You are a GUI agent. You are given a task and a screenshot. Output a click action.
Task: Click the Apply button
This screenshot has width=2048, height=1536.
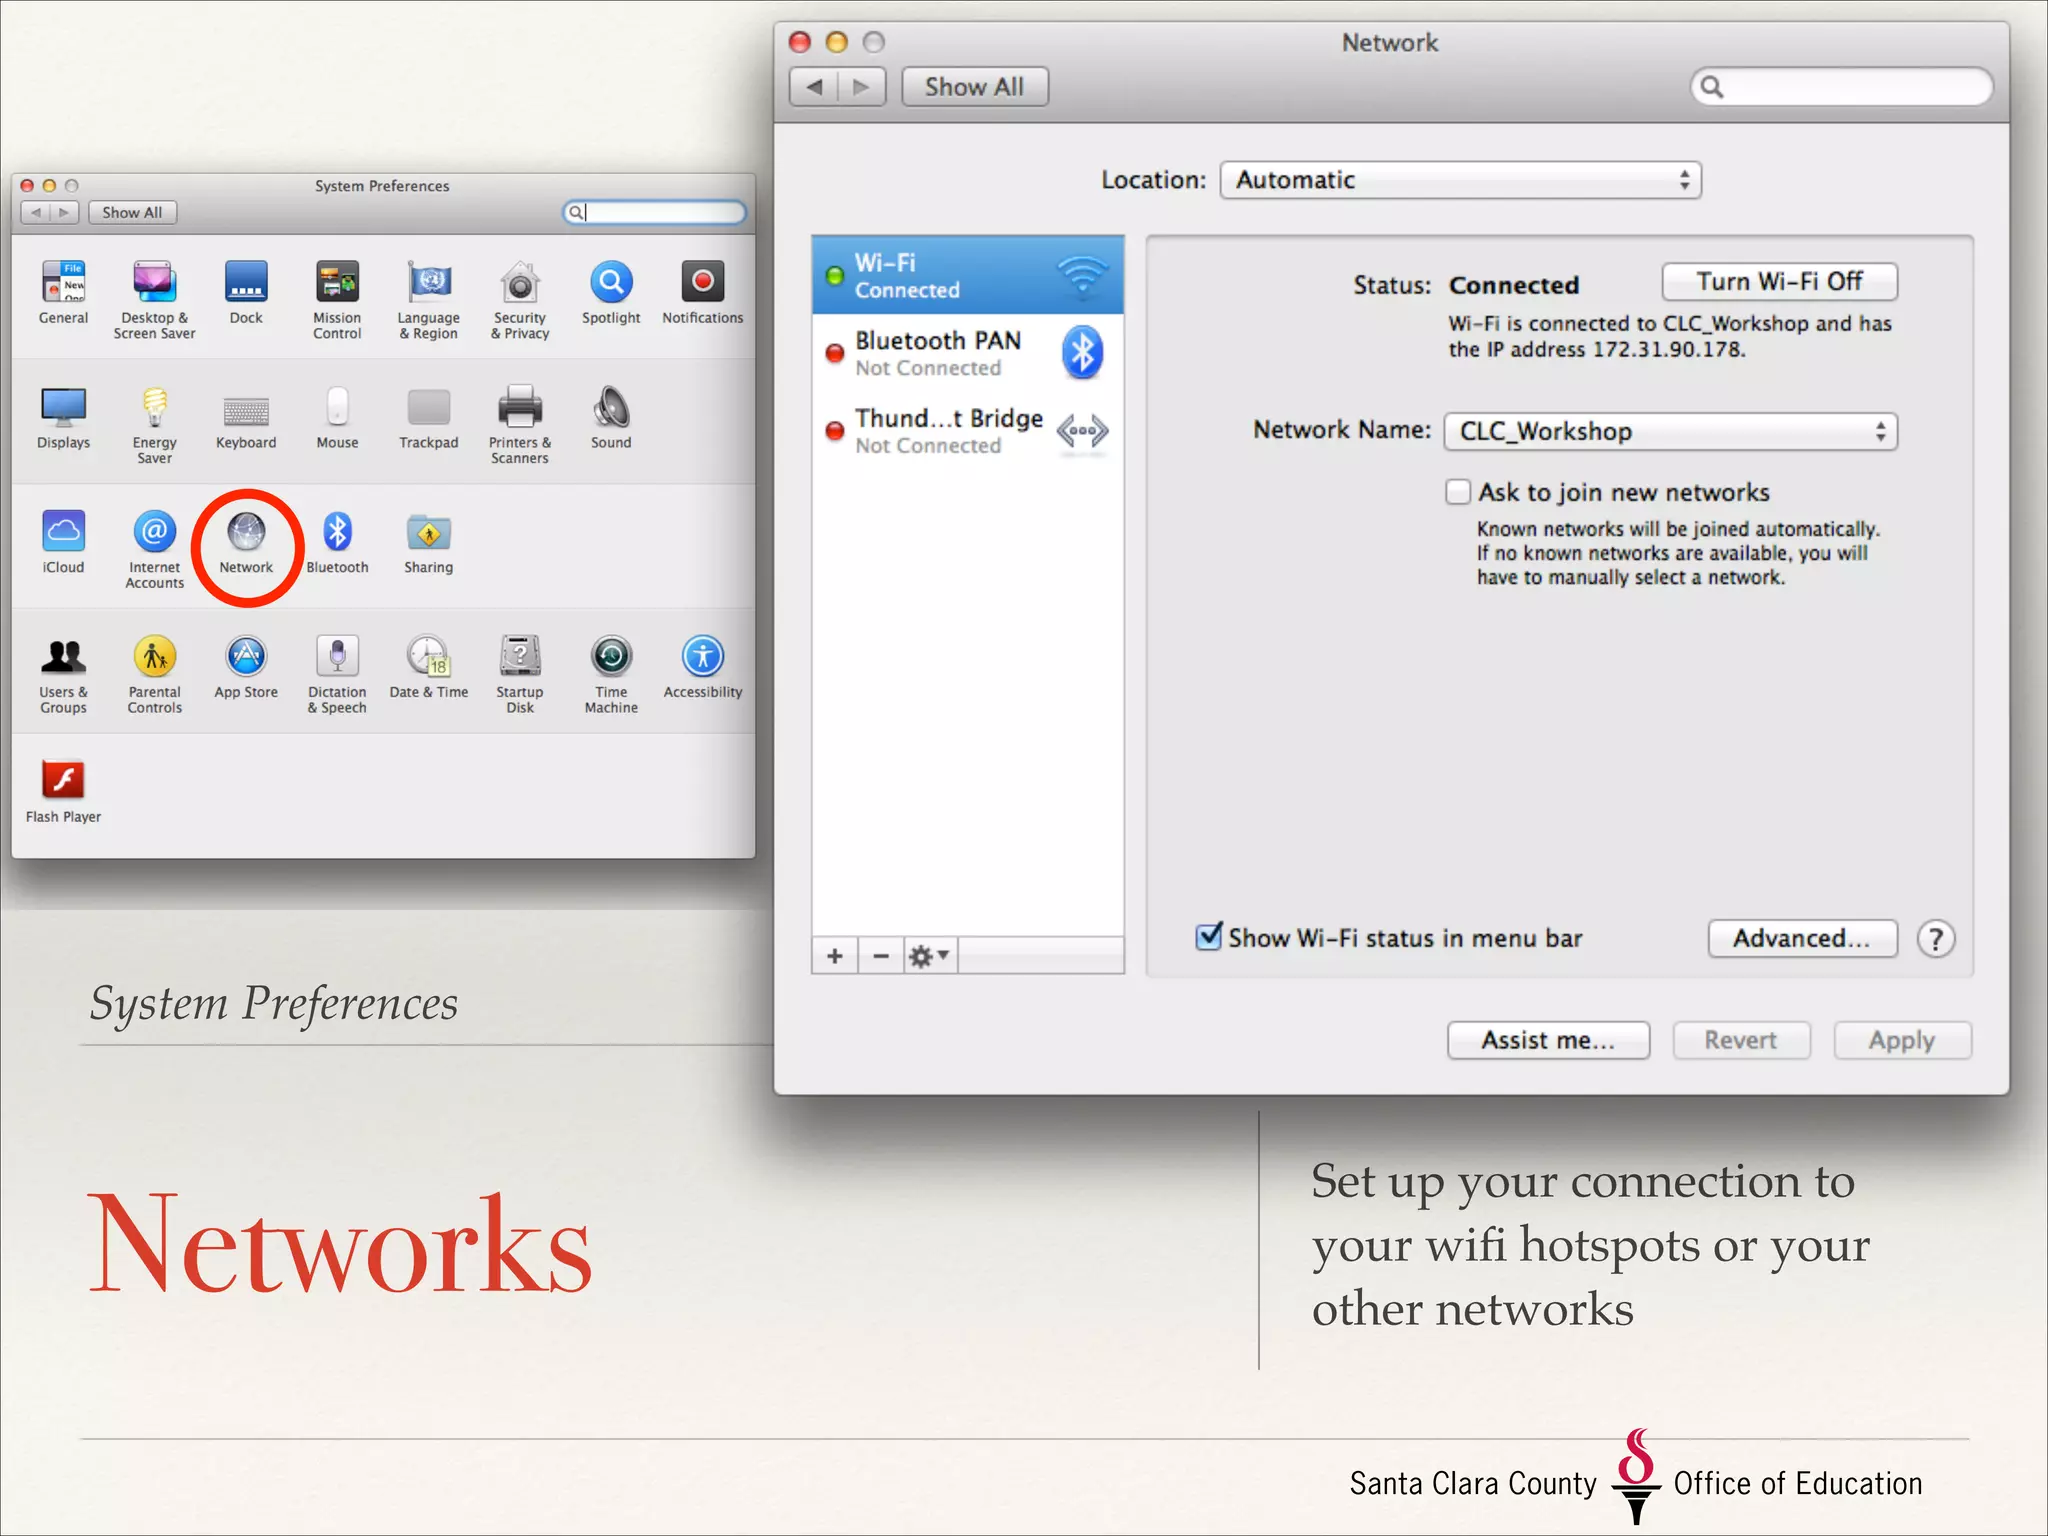click(1902, 1040)
